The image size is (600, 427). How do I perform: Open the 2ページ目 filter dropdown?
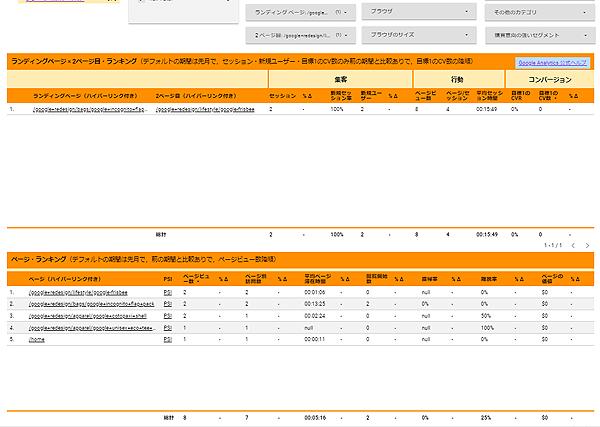(x=301, y=35)
